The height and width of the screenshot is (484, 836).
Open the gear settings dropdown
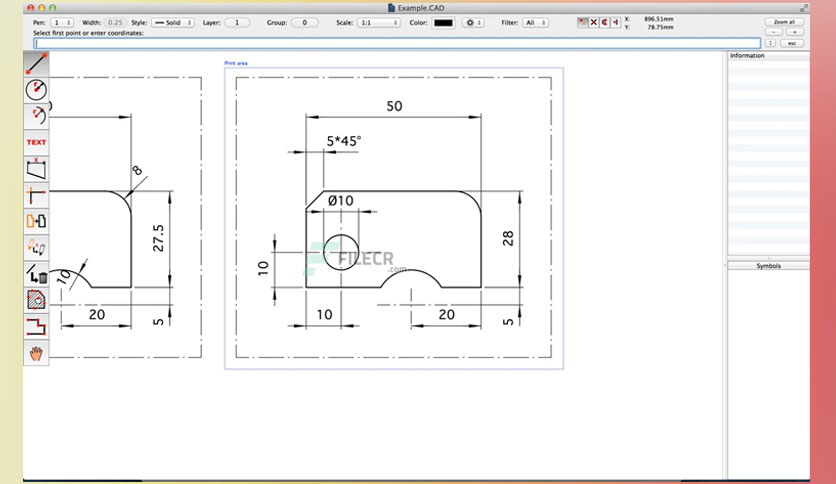(x=473, y=22)
